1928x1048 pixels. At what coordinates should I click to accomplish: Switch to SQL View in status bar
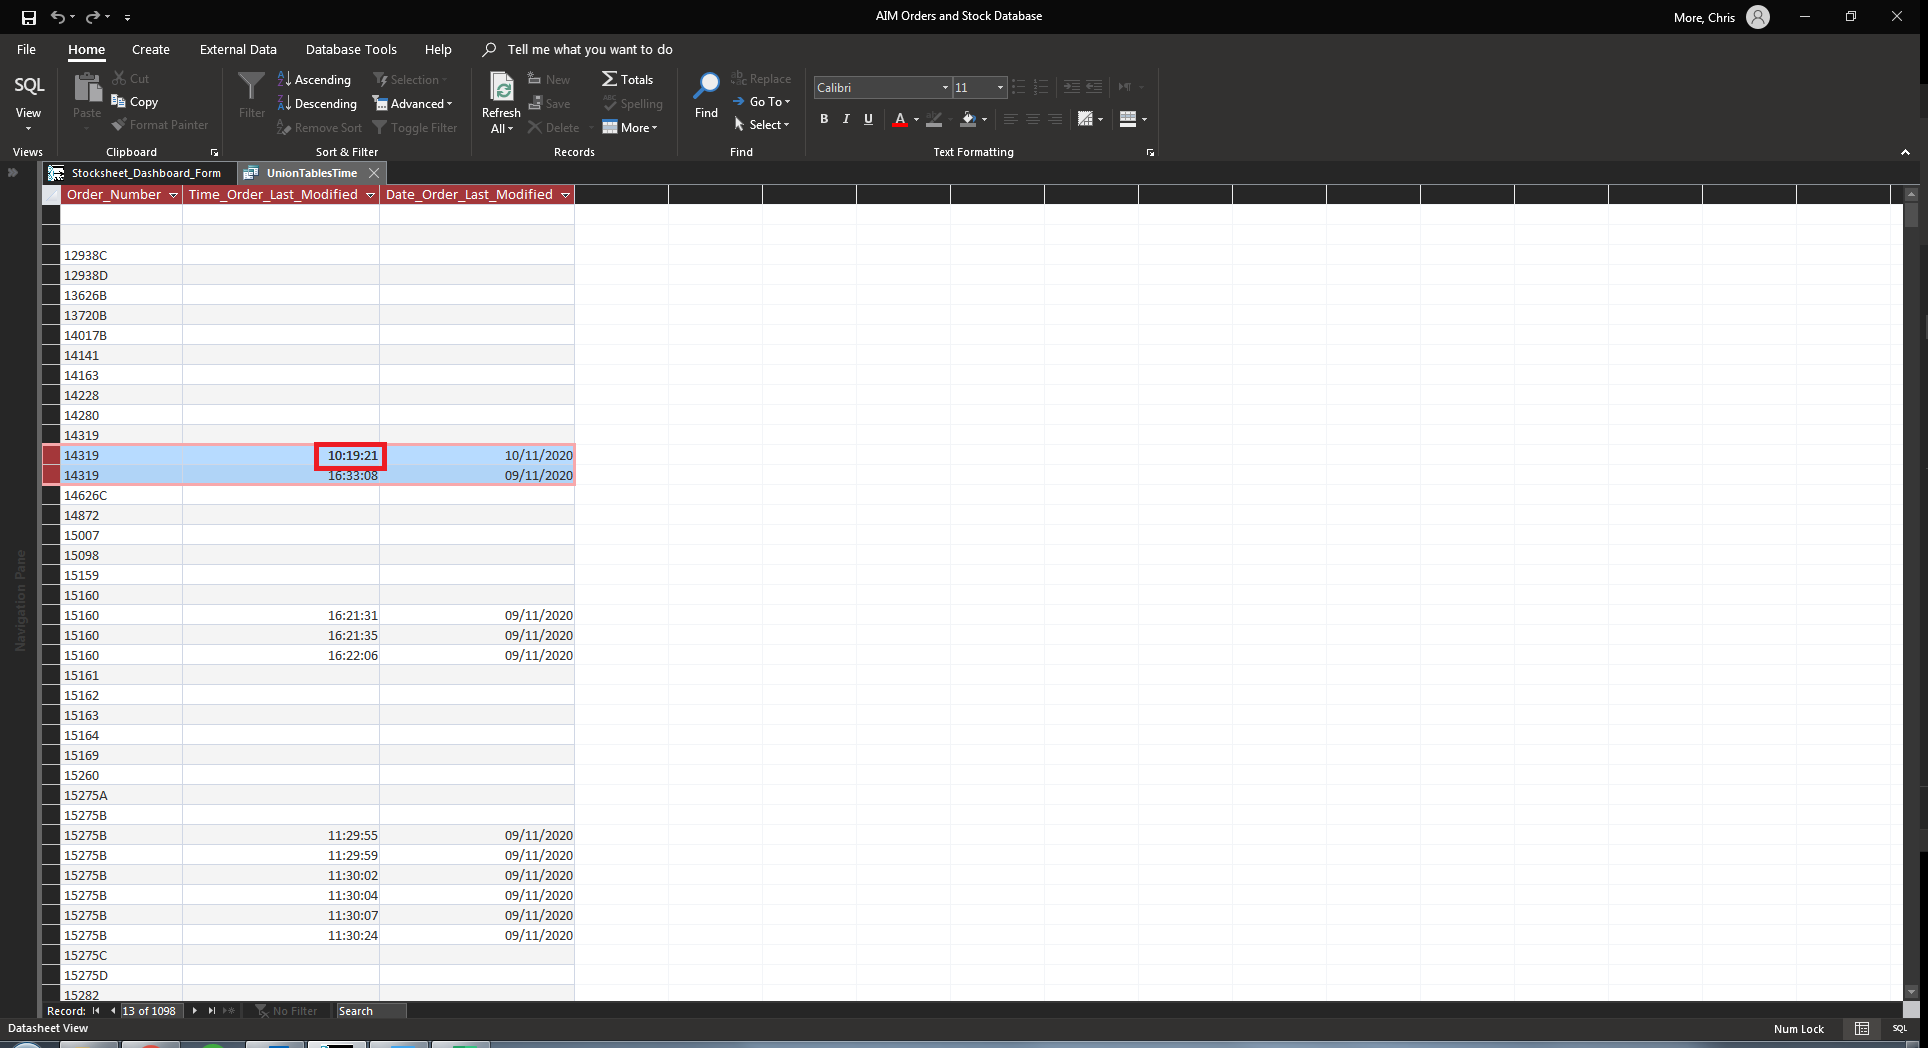1900,1029
